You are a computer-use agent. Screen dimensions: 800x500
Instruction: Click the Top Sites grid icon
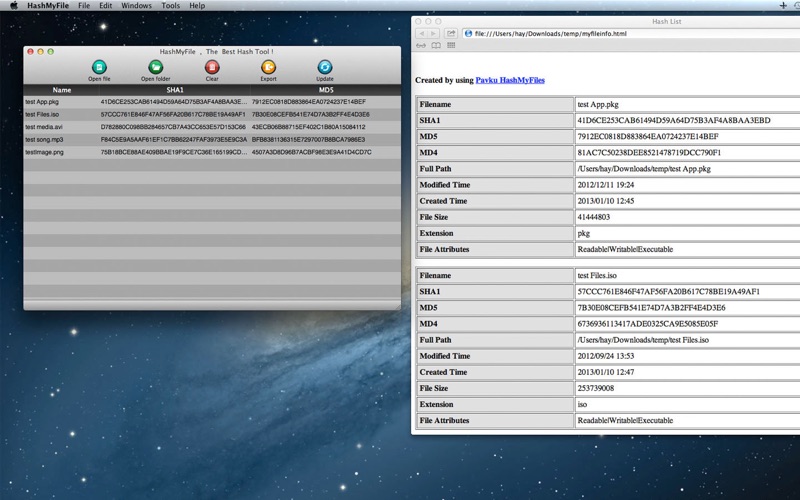[x=451, y=45]
